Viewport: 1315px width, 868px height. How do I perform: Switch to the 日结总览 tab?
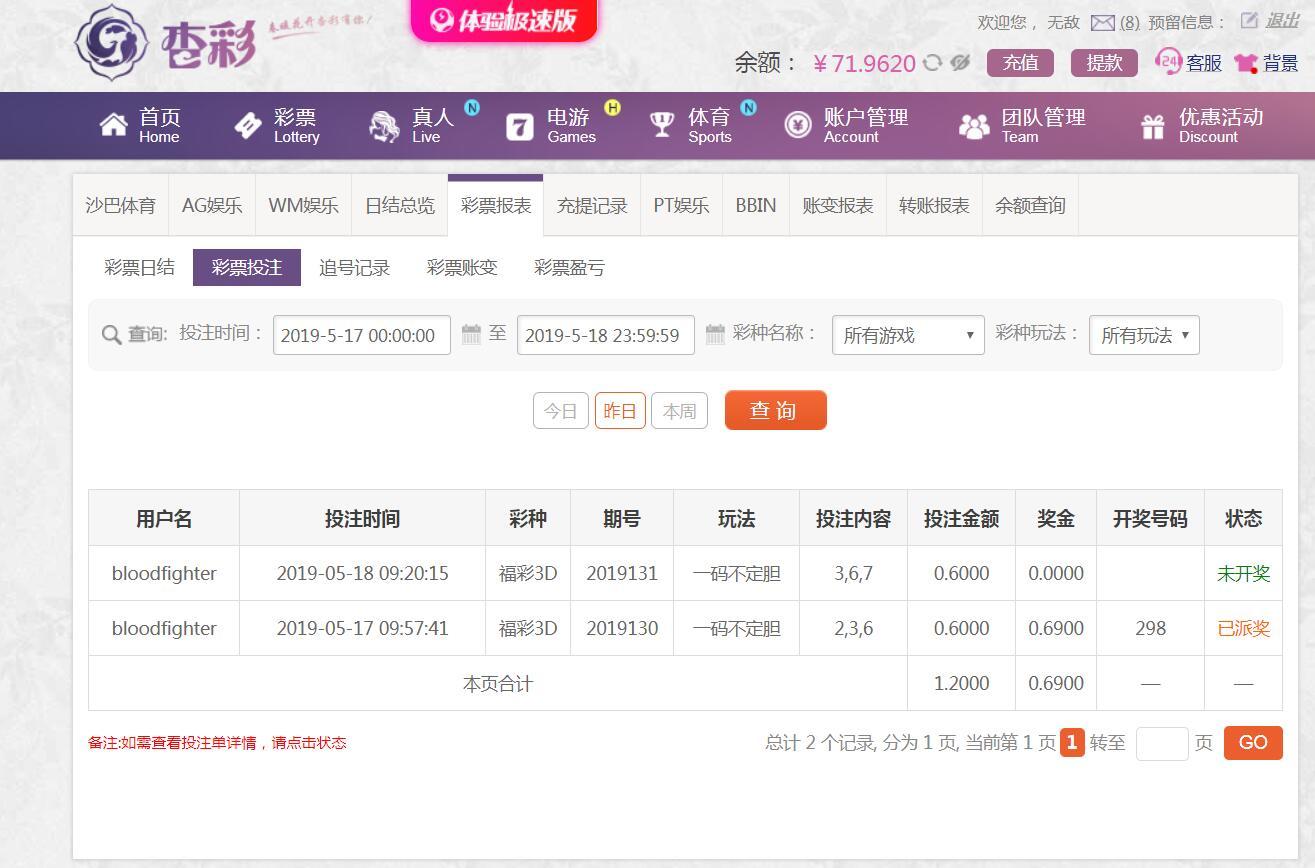(x=400, y=206)
